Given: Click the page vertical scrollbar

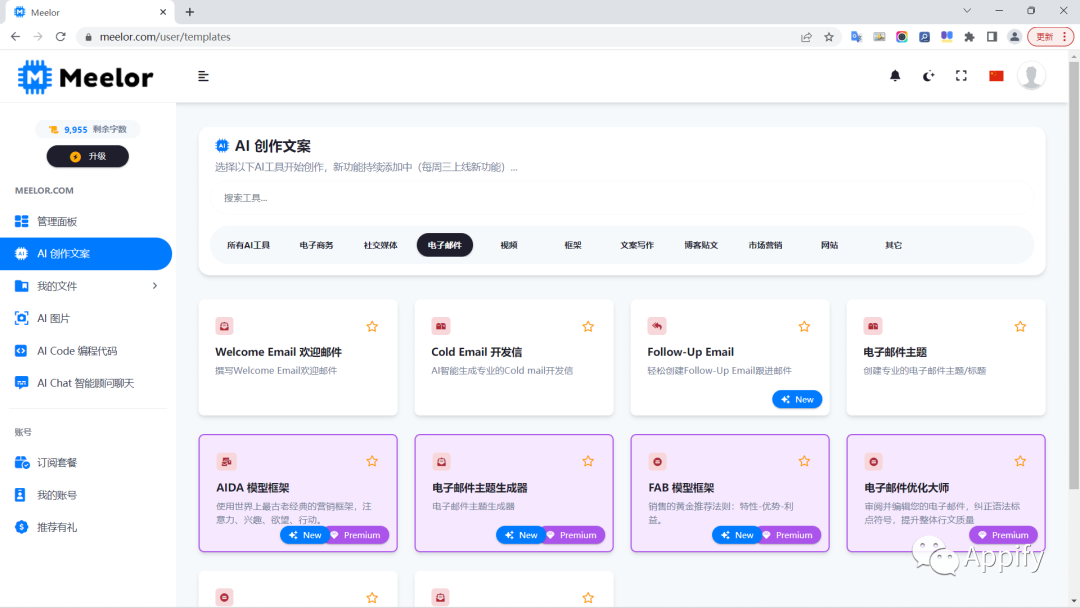Looking at the screenshot, I should point(1074,275).
